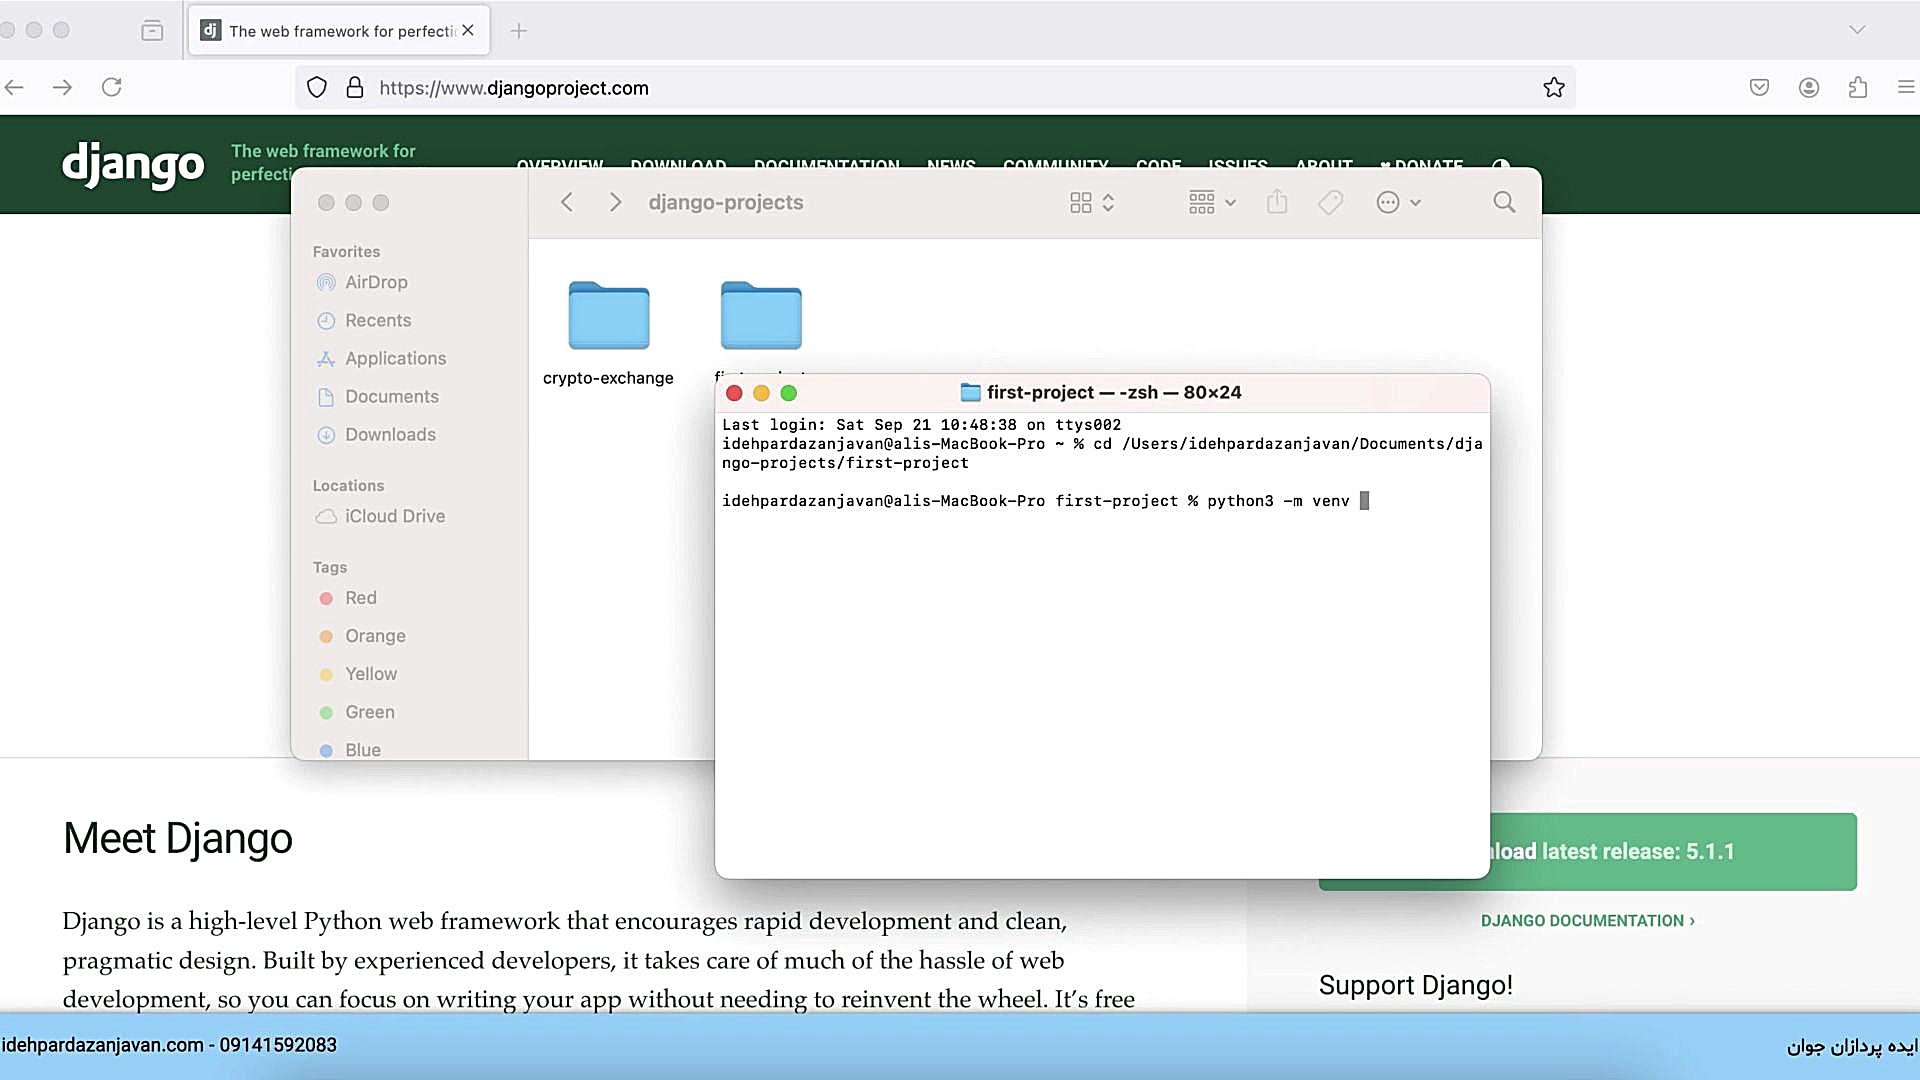This screenshot has height=1080, width=1920.
Task: Open the browser hamburger menu
Action: (1906, 88)
